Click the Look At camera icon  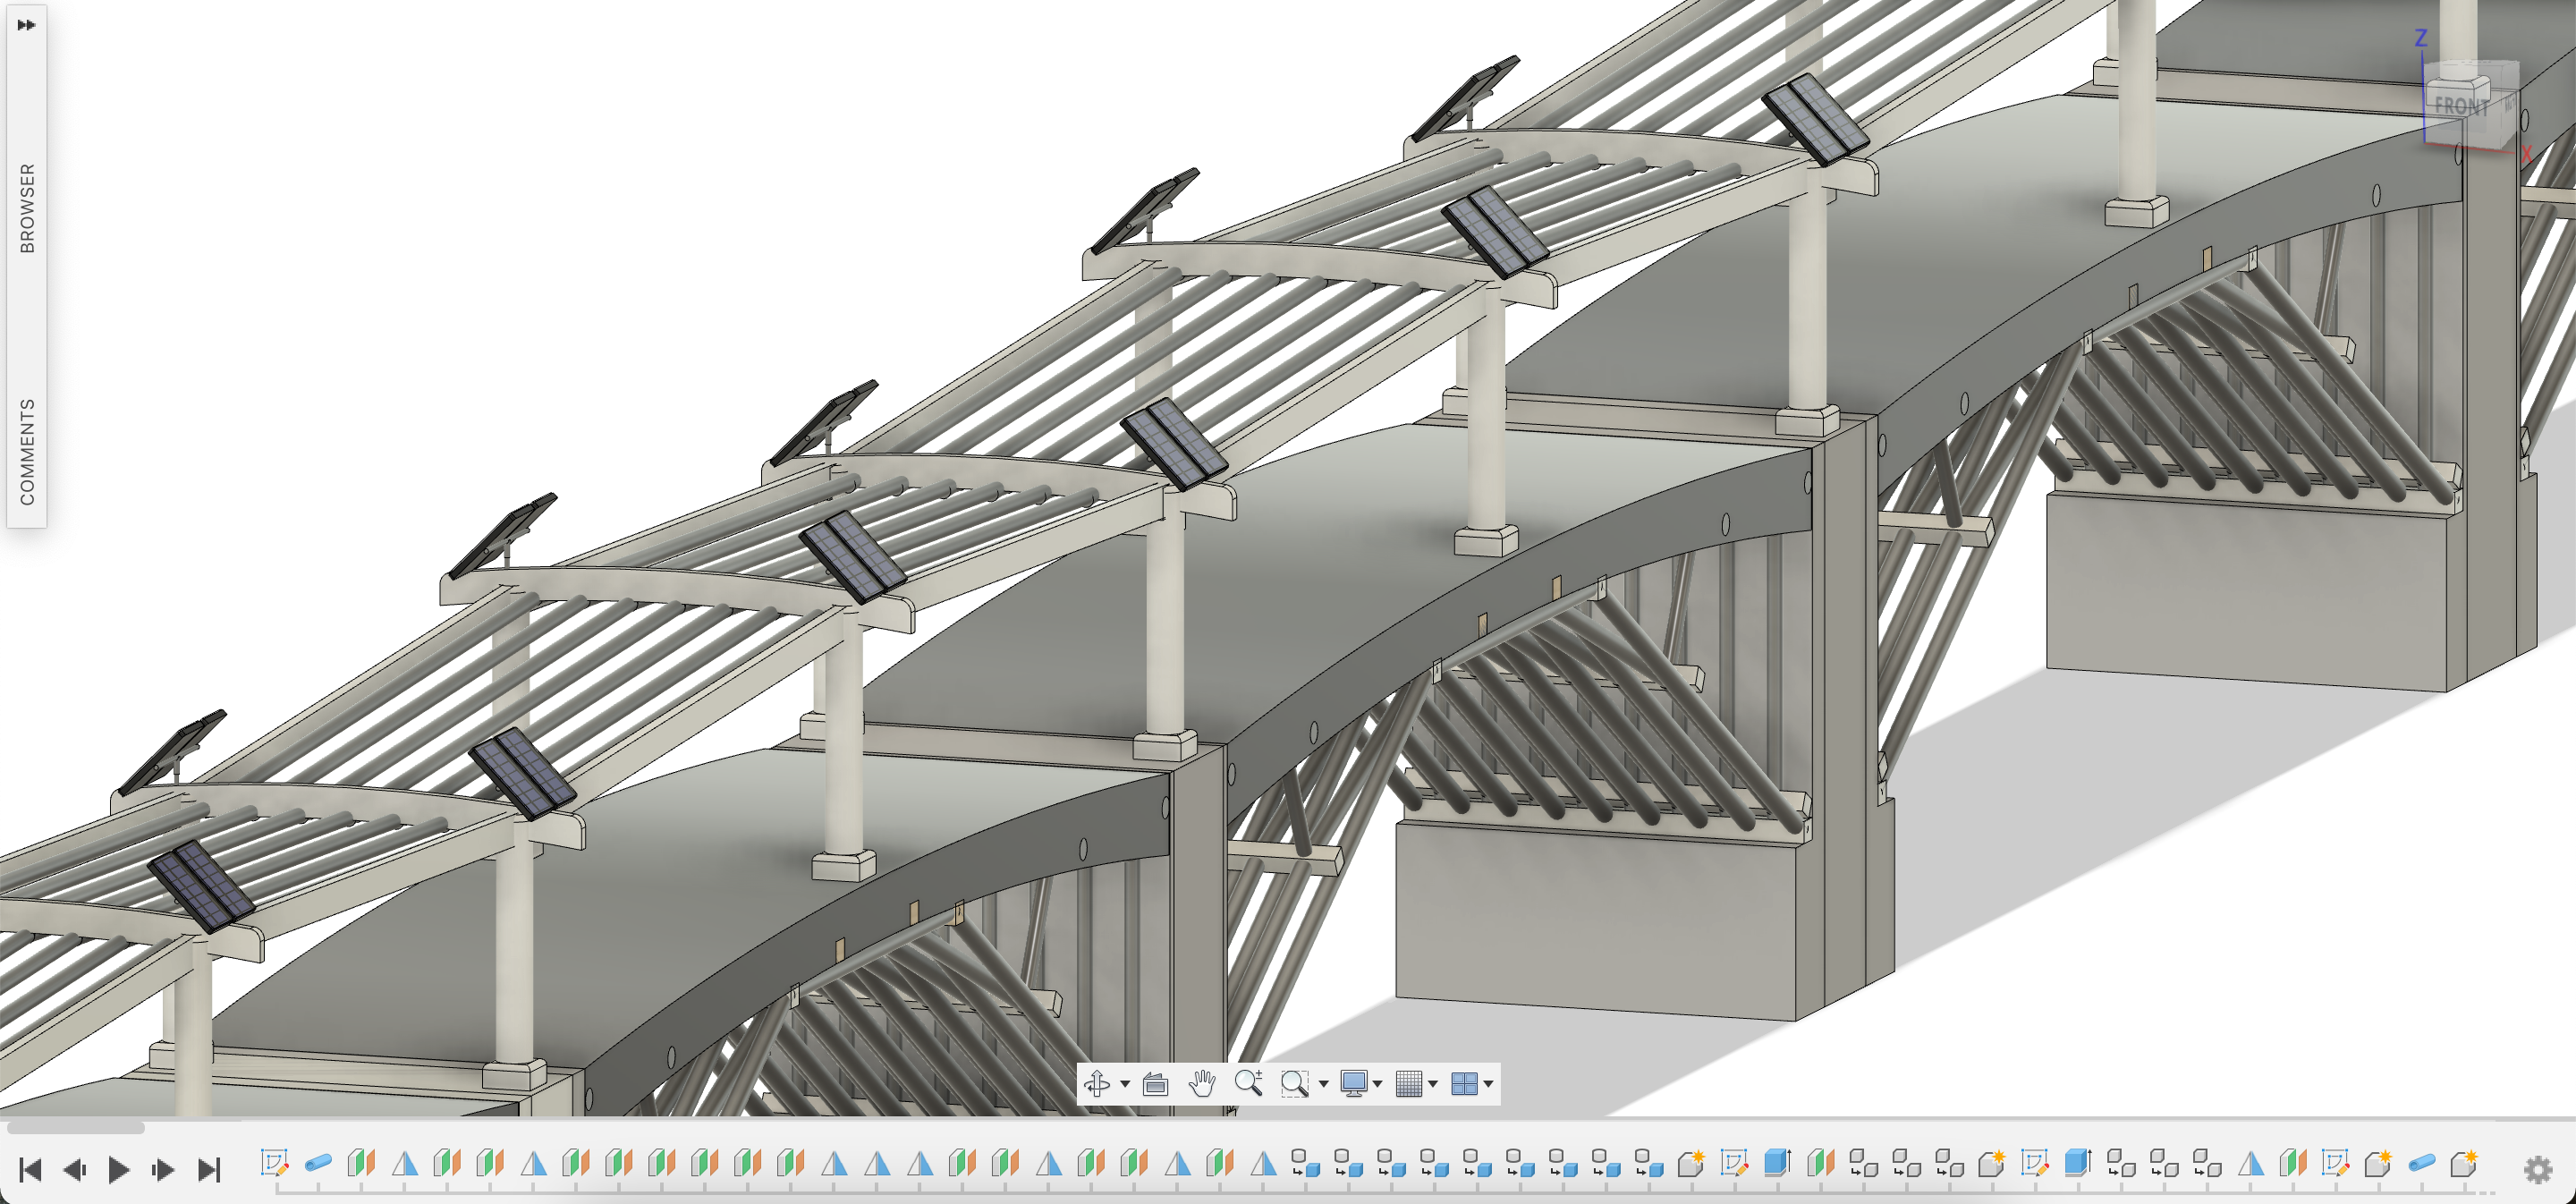tap(1155, 1084)
